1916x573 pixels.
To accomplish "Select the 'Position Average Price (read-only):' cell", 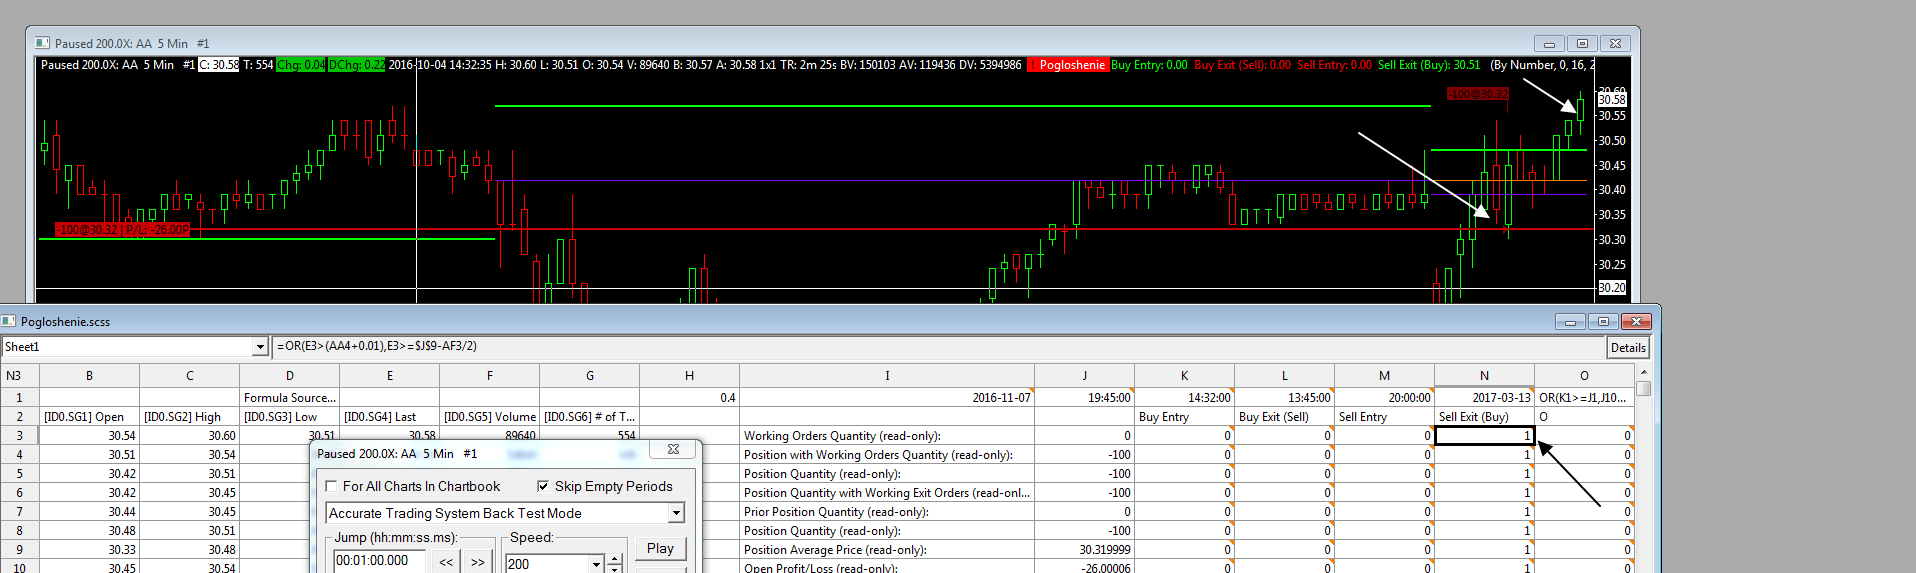I will [x=887, y=550].
